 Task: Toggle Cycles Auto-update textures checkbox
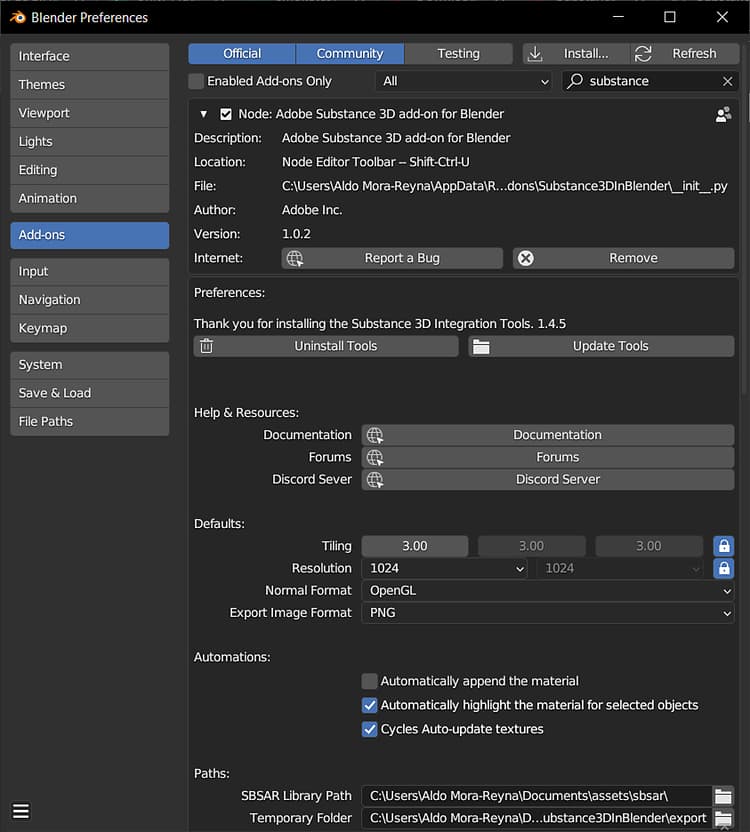(370, 729)
